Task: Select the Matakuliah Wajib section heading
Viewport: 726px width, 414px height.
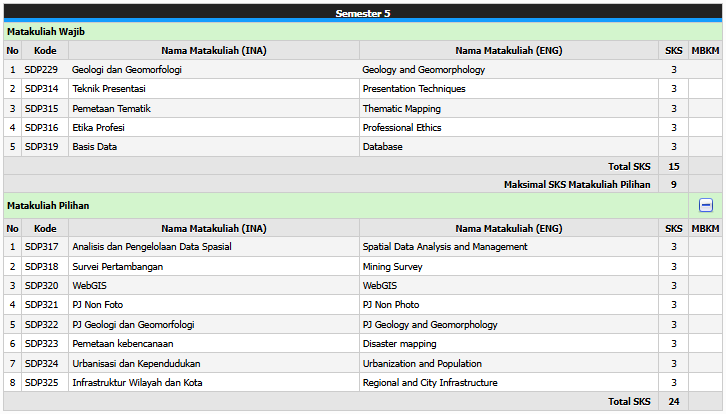Action: (46, 32)
